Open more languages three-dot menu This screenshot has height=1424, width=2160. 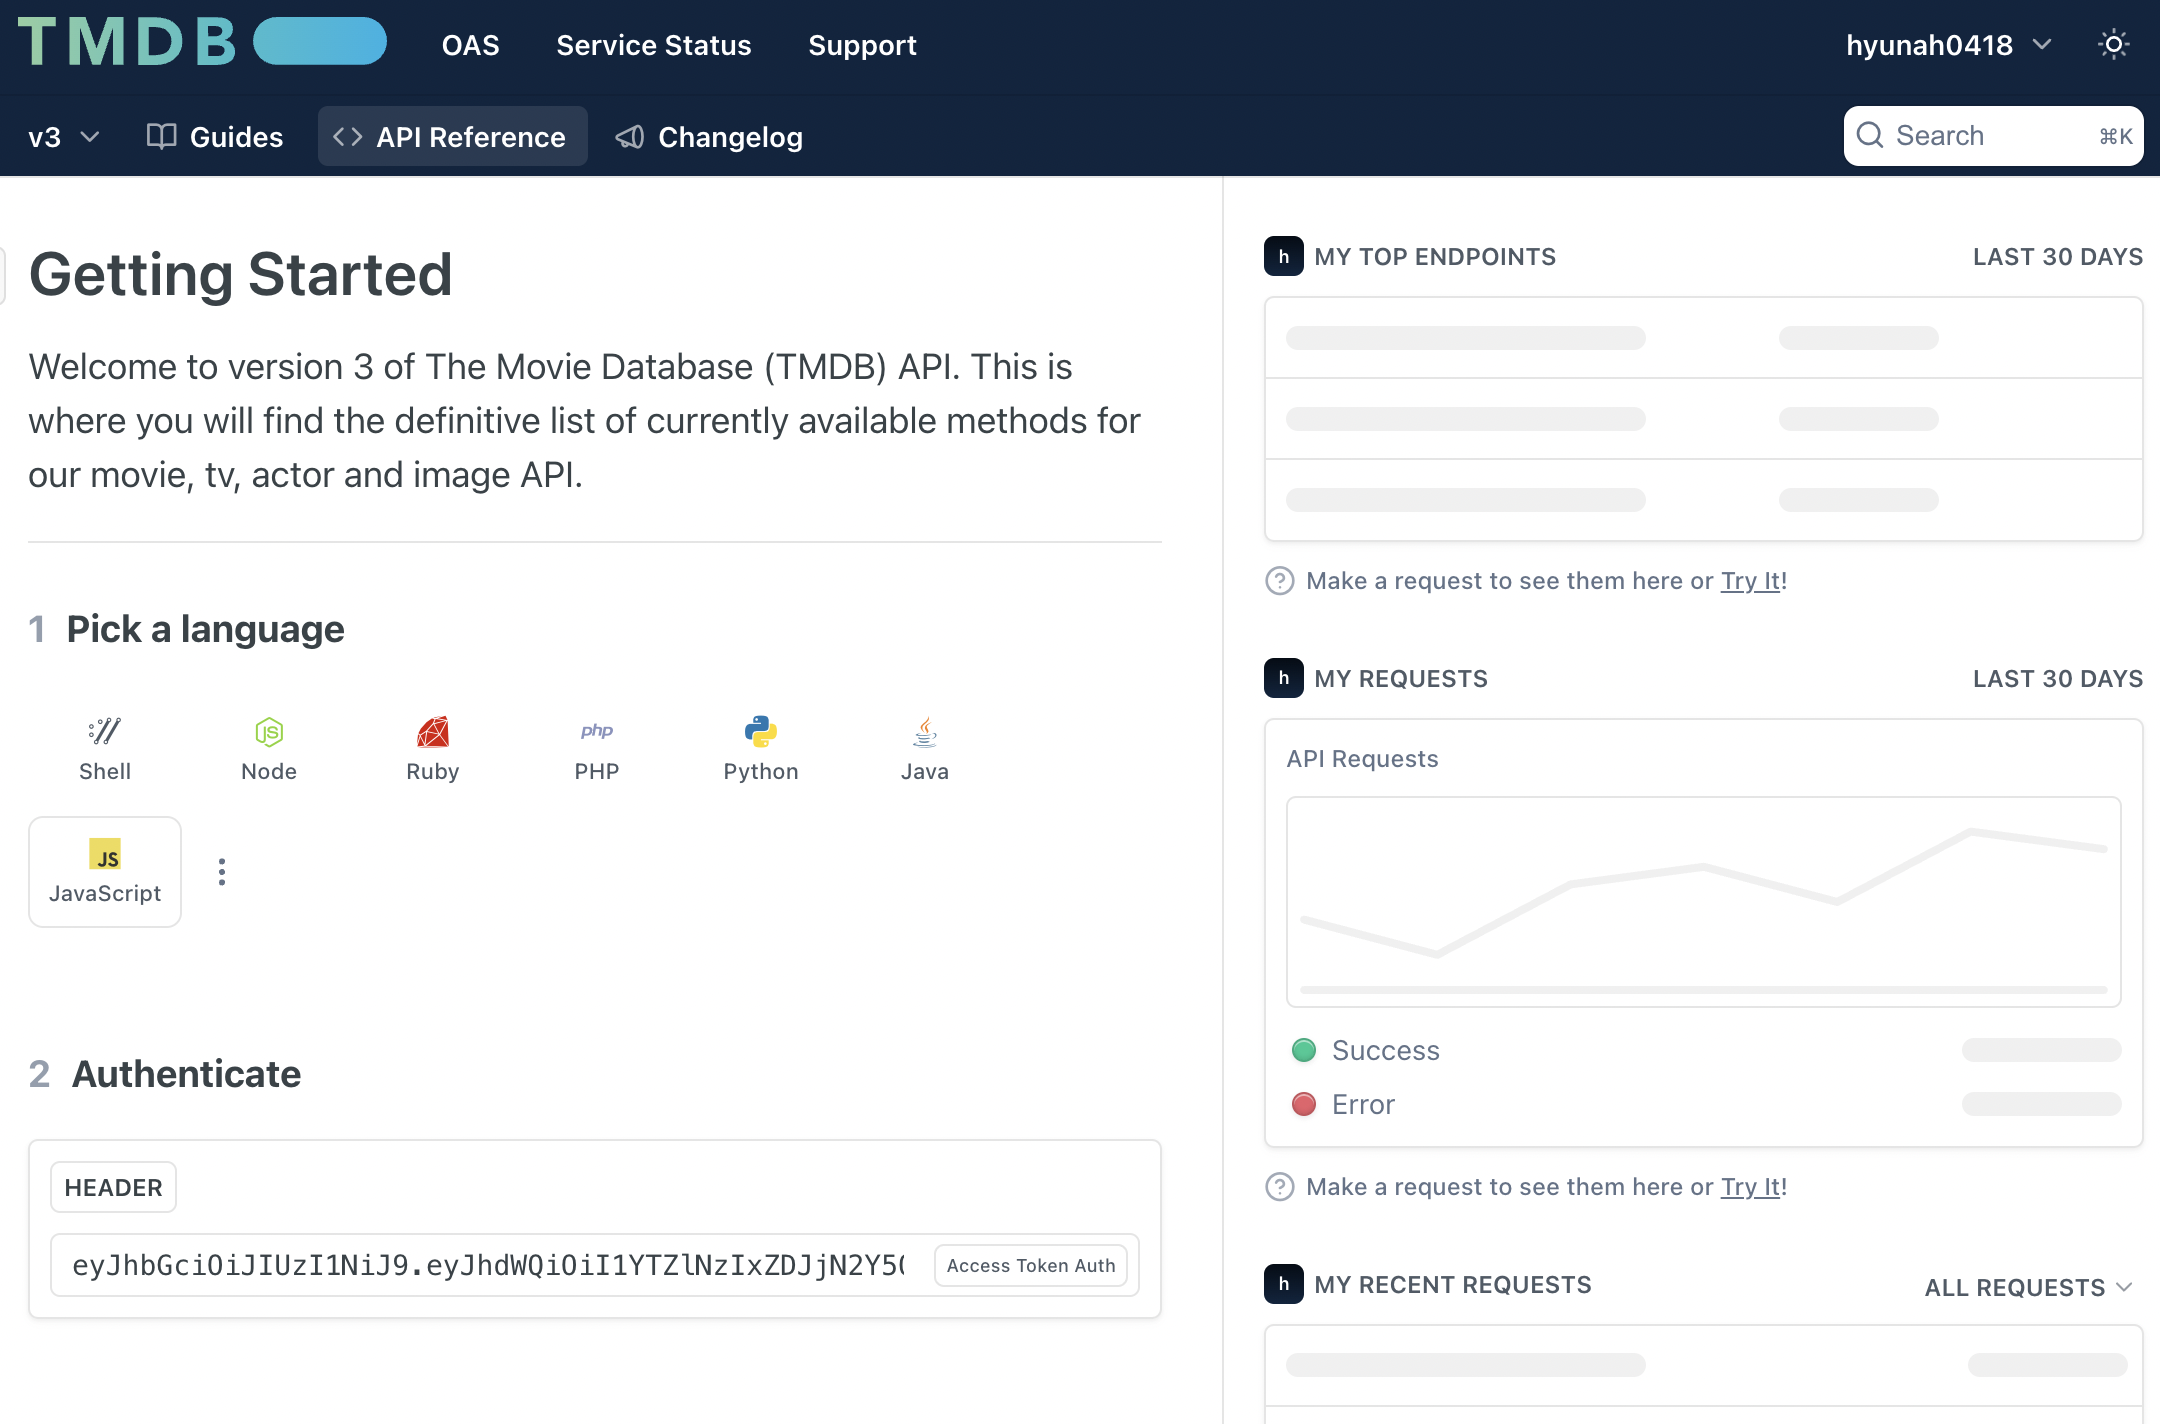(x=222, y=872)
